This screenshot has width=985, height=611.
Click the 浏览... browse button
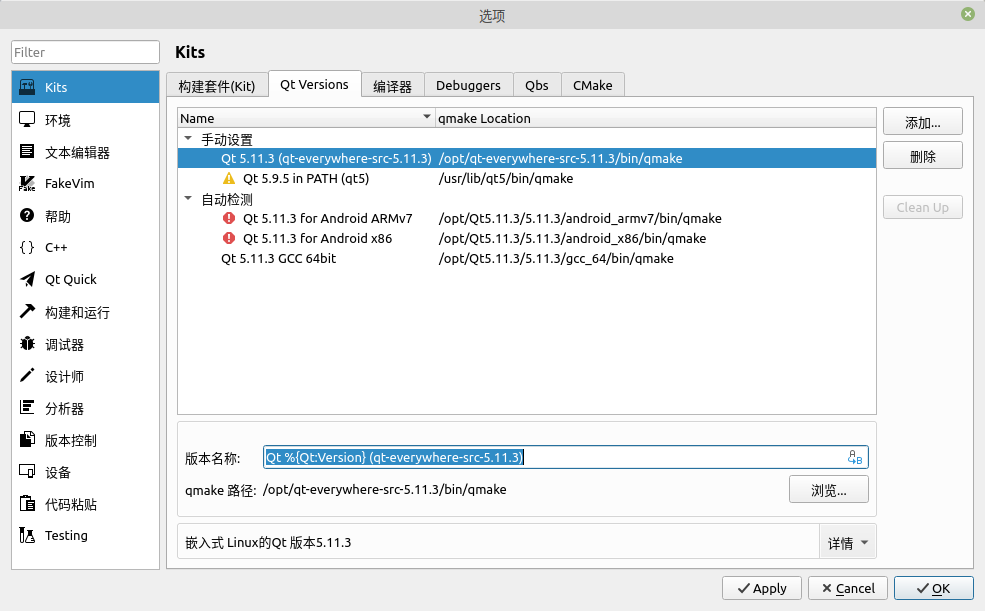tap(829, 489)
